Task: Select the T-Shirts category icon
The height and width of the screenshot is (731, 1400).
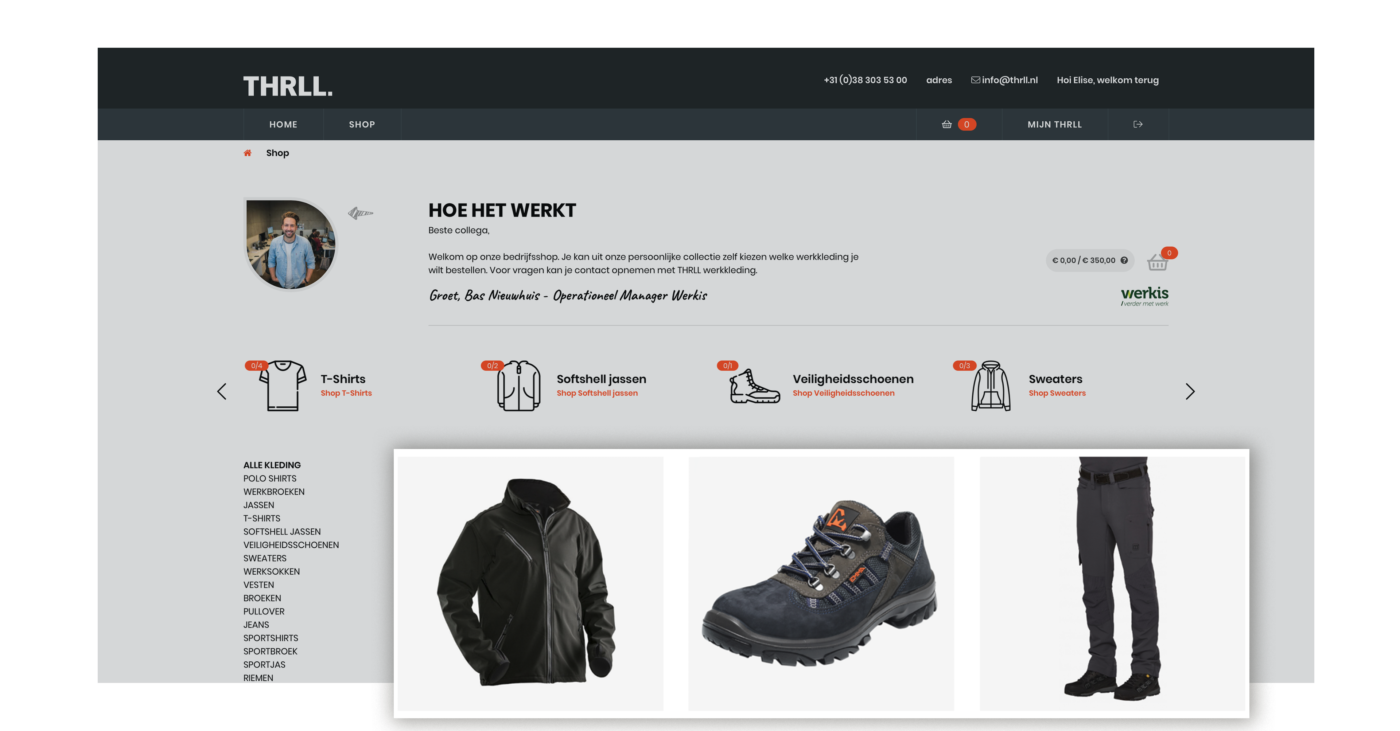Action: pyautogui.click(x=283, y=386)
